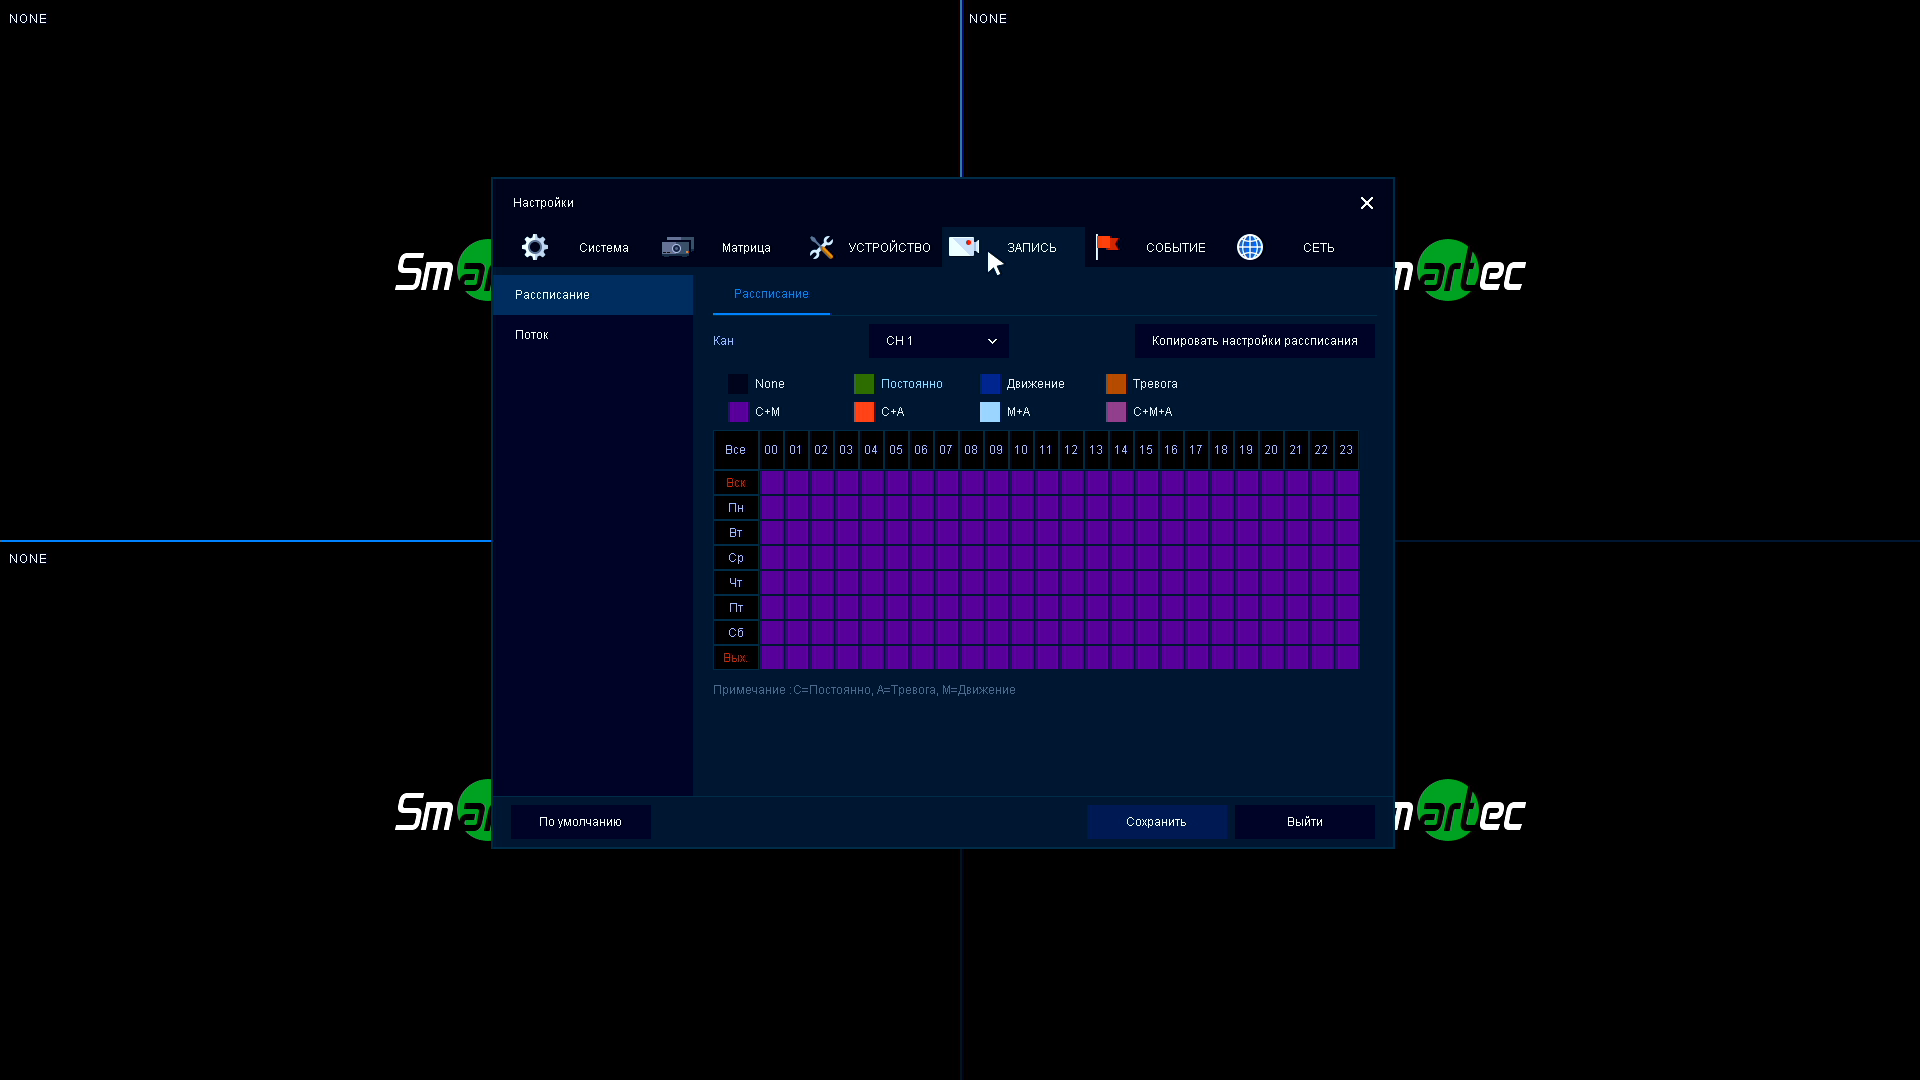This screenshot has width=1920, height=1080.
Task: Click the red flag icon for СОБЫТИЕ
Action: tap(1107, 246)
